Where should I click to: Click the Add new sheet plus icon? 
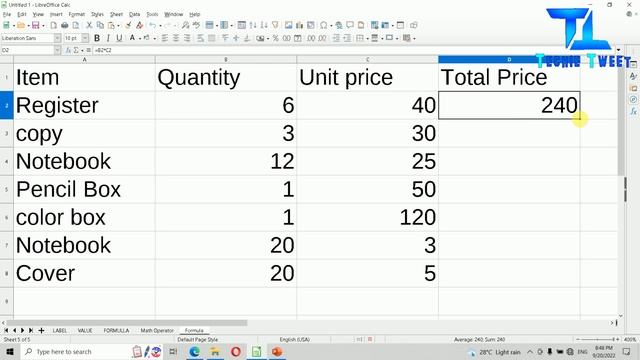pyautogui.click(x=41, y=330)
